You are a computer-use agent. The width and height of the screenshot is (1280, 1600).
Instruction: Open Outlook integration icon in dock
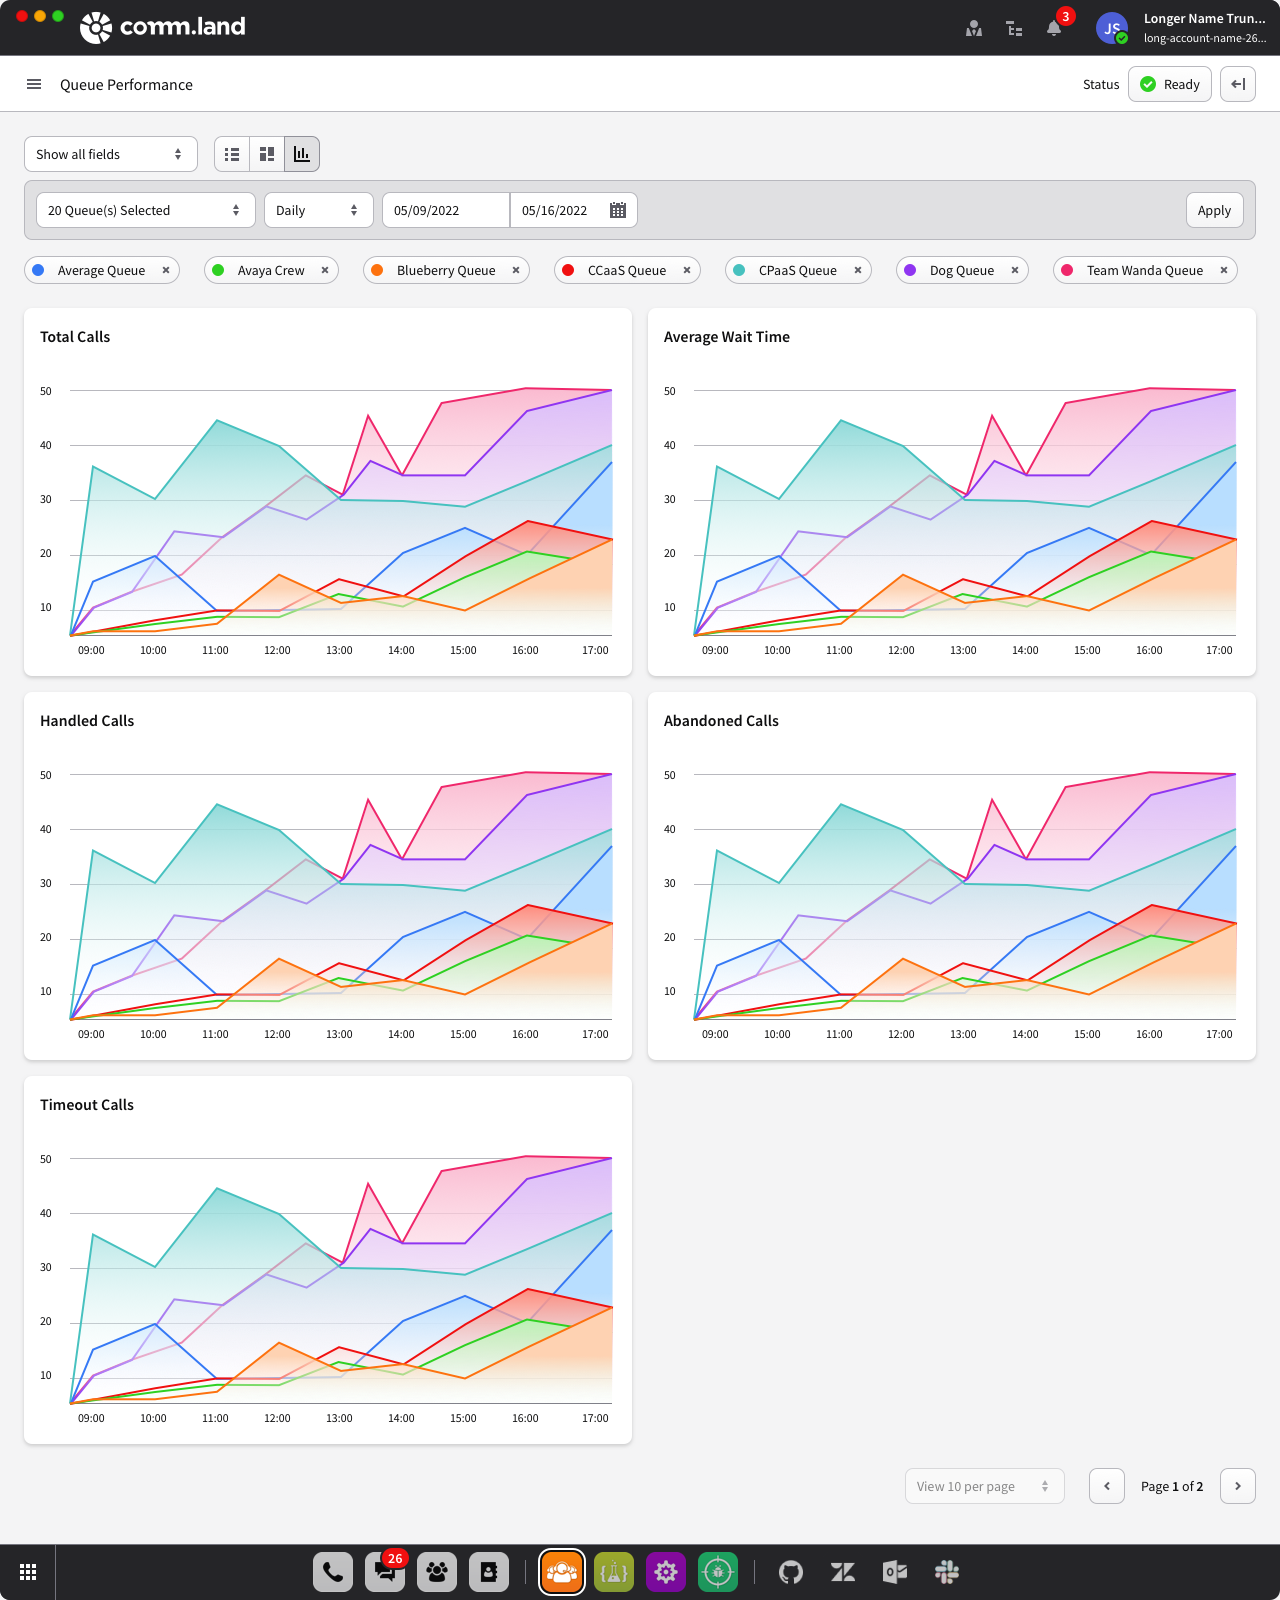[x=895, y=1572]
